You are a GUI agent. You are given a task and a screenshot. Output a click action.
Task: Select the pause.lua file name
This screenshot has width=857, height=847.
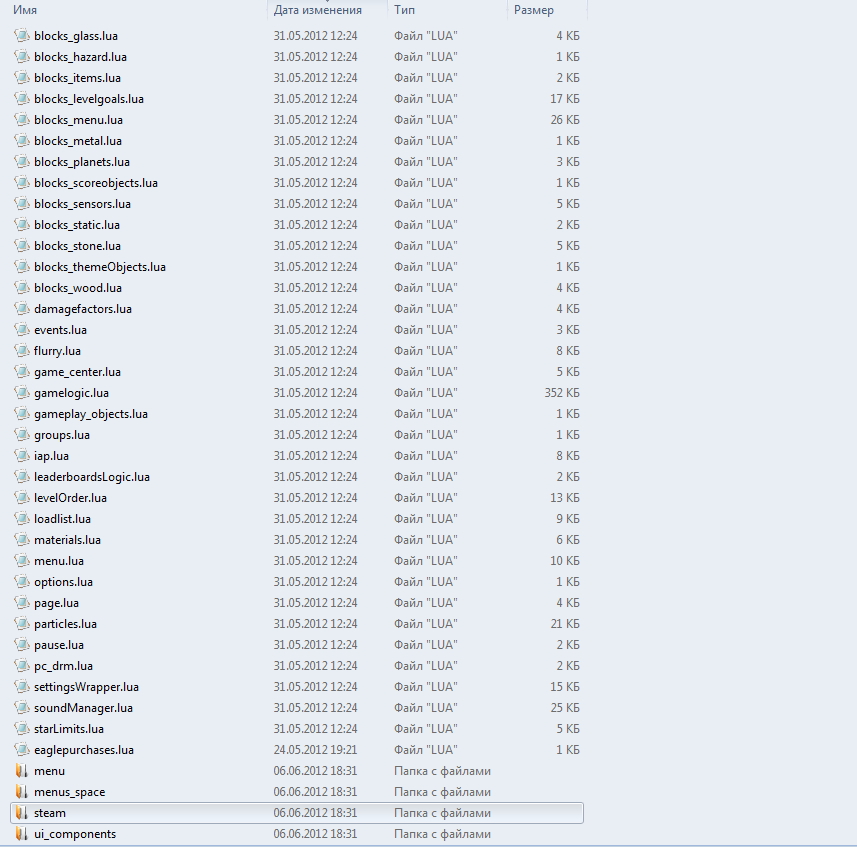59,645
